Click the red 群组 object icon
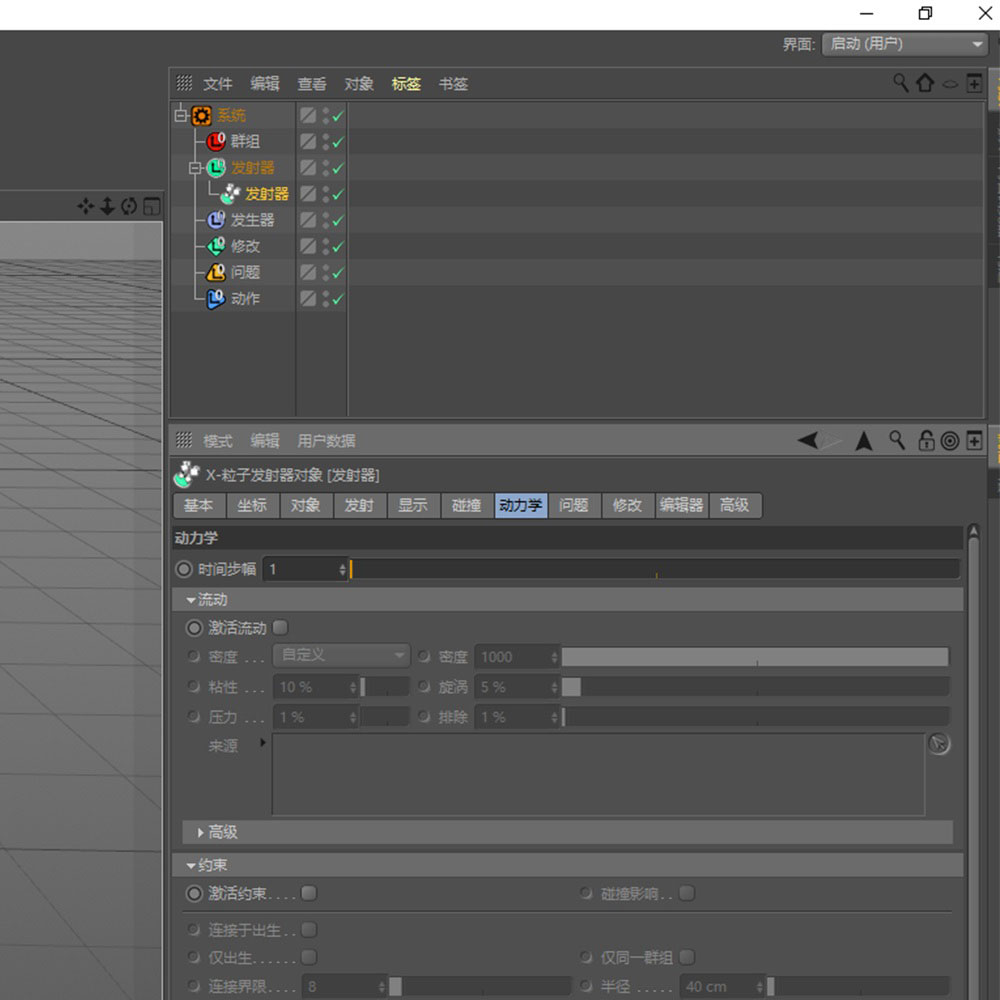This screenshot has width=1000, height=1000. 216,141
